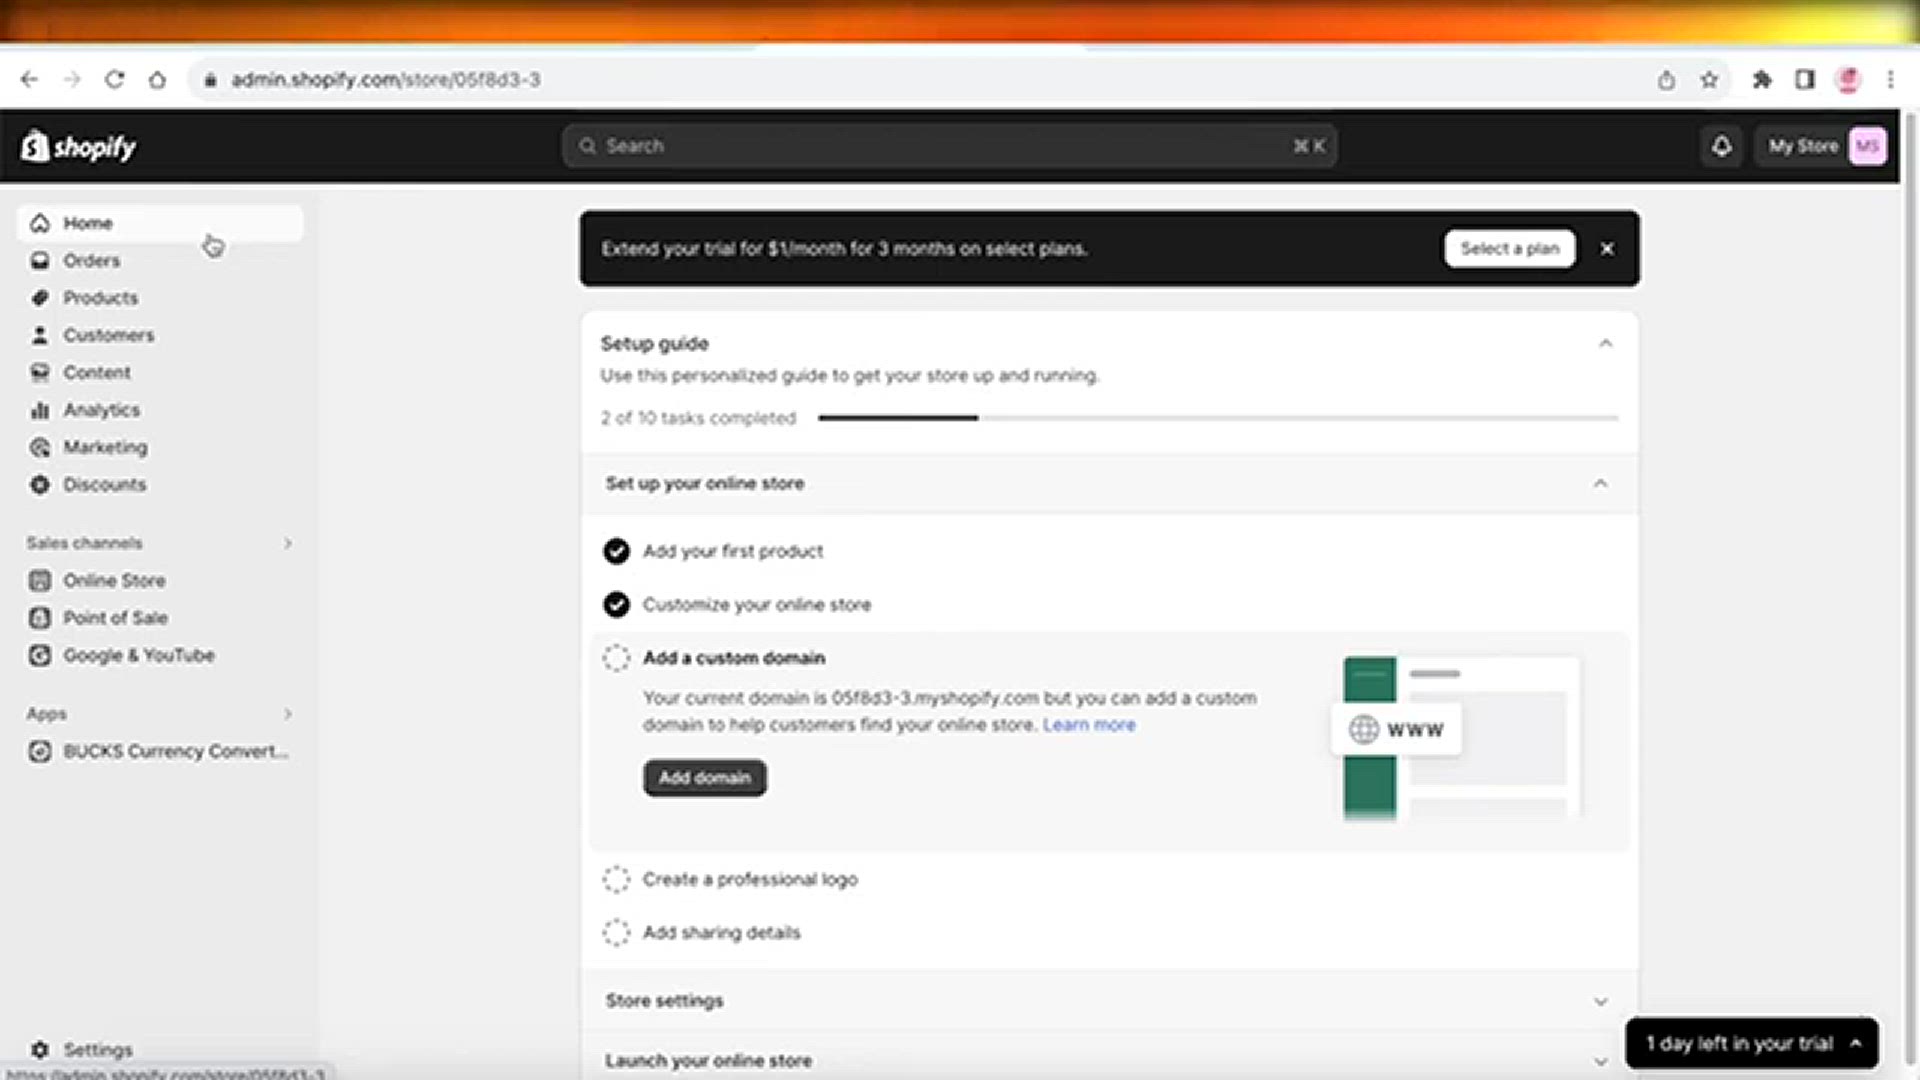
Task: Follow the Learn more link
Action: (1089, 725)
